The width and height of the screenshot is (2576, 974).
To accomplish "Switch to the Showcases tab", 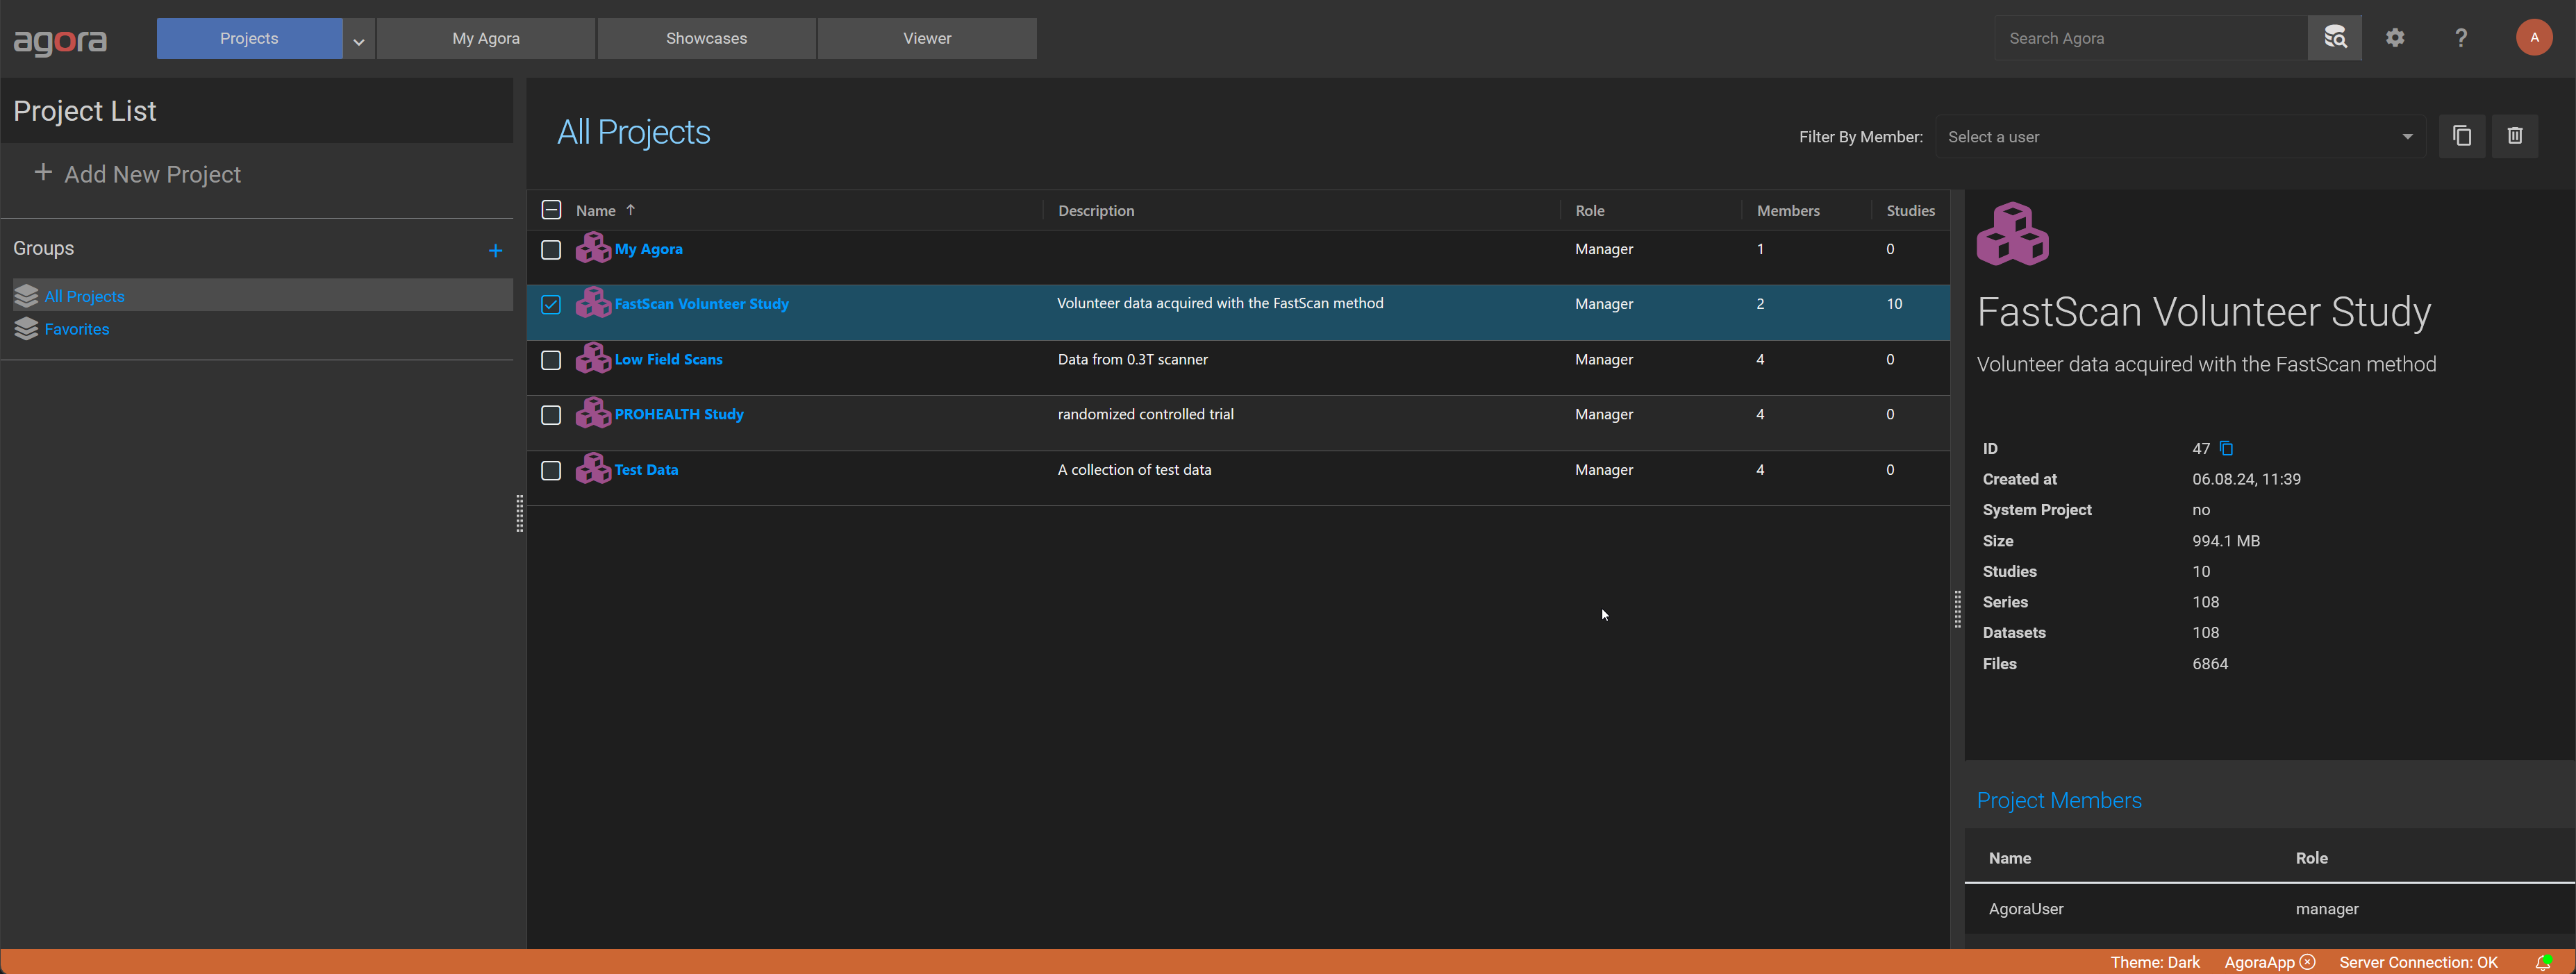I will click(x=706, y=37).
